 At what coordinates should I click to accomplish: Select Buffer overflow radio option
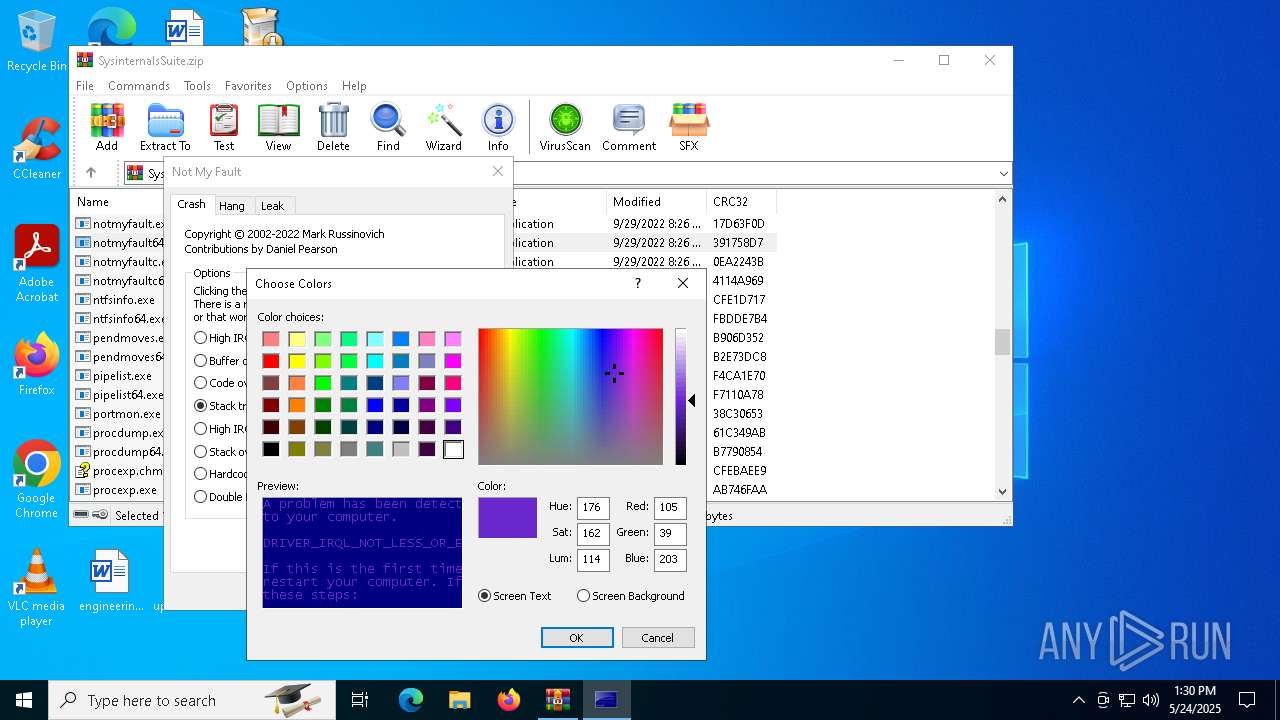click(x=201, y=361)
